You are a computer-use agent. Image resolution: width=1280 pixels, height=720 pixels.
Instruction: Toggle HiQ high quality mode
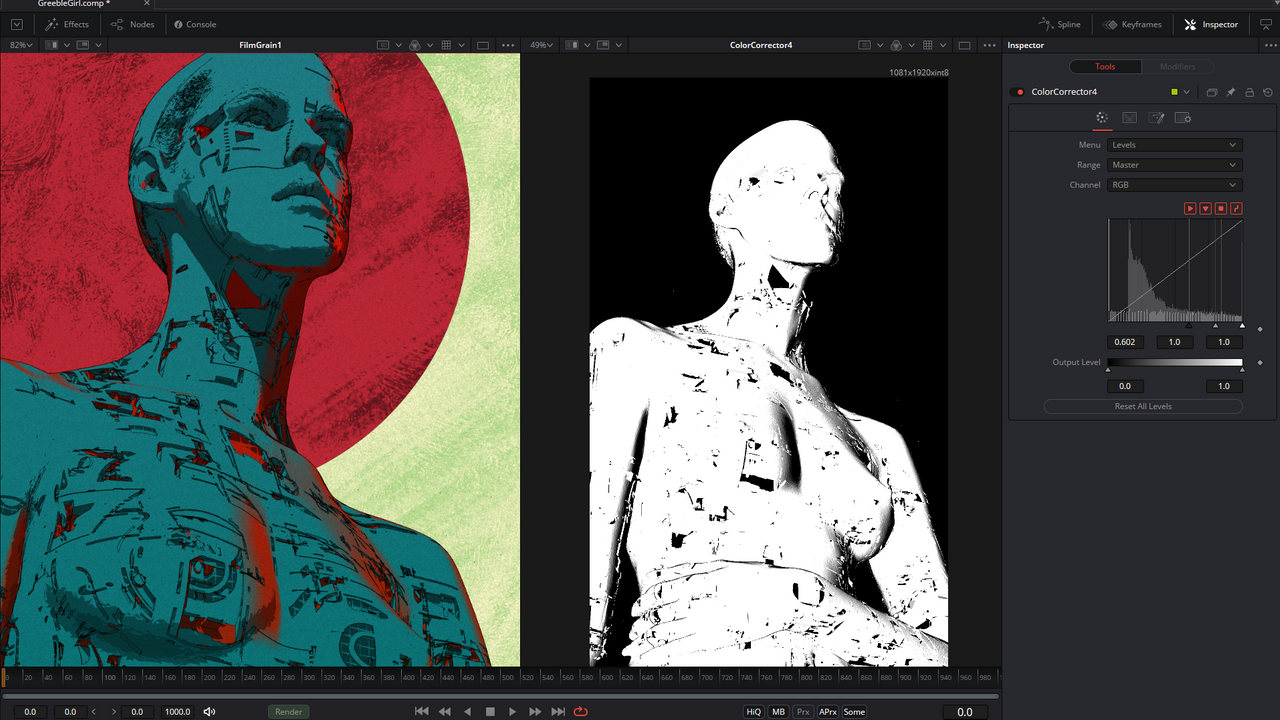754,712
